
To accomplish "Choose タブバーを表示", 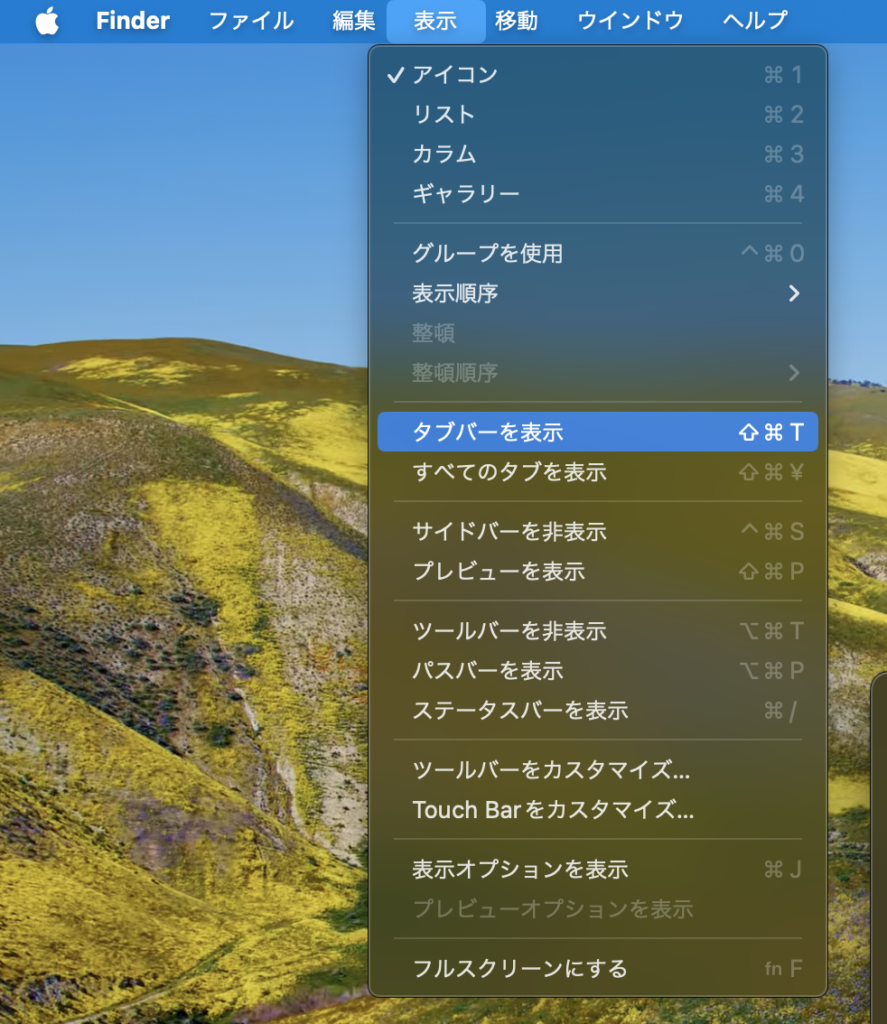I will point(598,432).
